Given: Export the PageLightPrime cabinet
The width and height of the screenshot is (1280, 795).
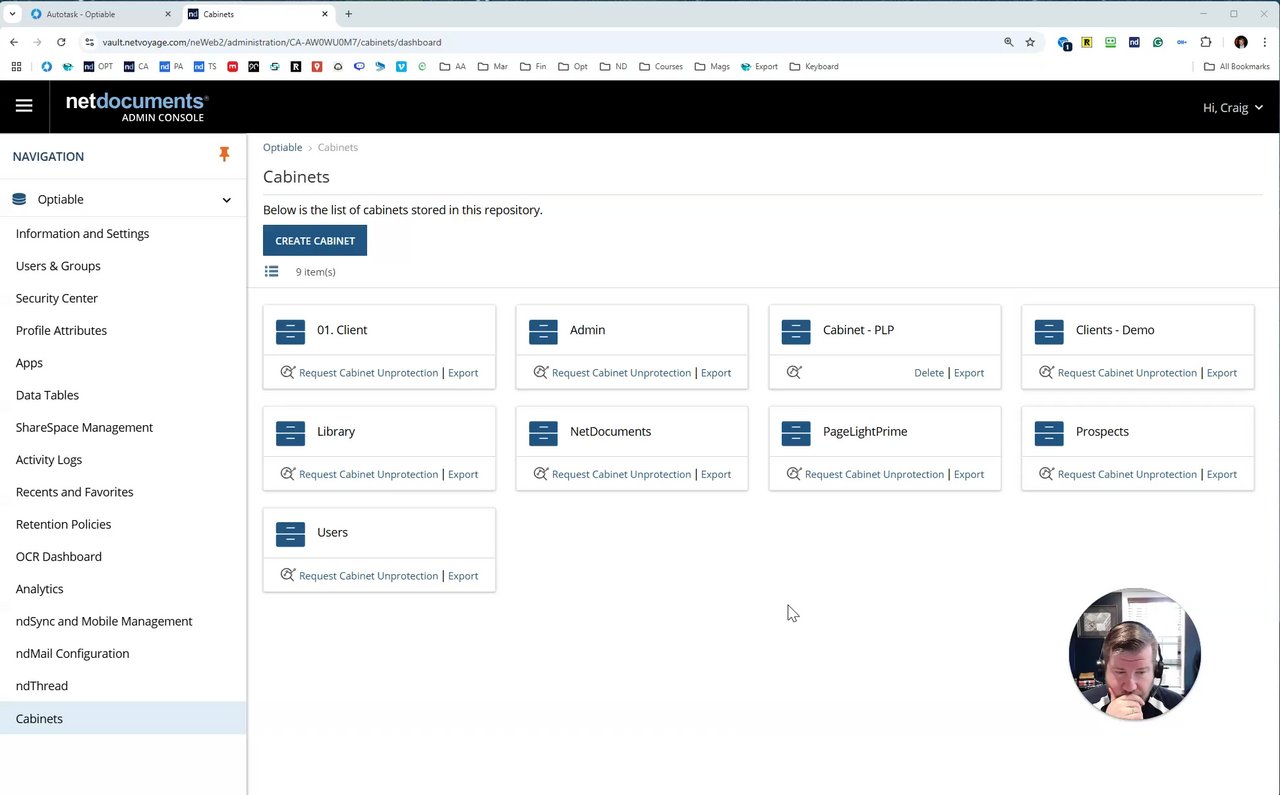Looking at the screenshot, I should [x=969, y=474].
